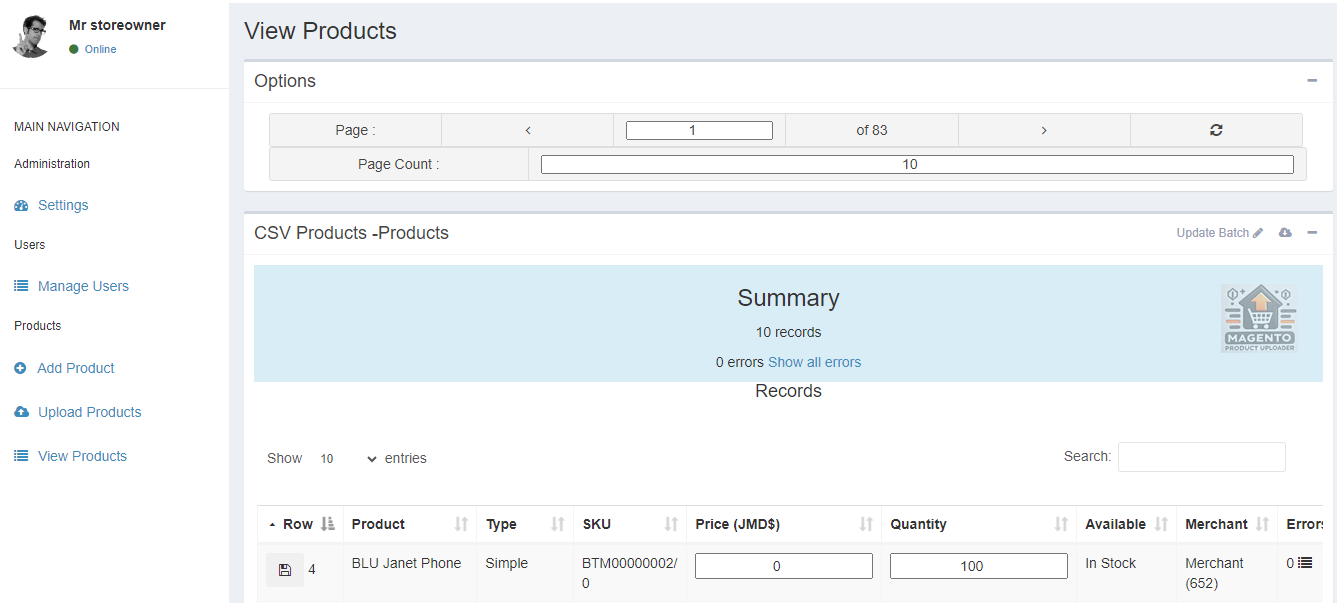
Task: Click the Show all errors link
Action: [814, 362]
